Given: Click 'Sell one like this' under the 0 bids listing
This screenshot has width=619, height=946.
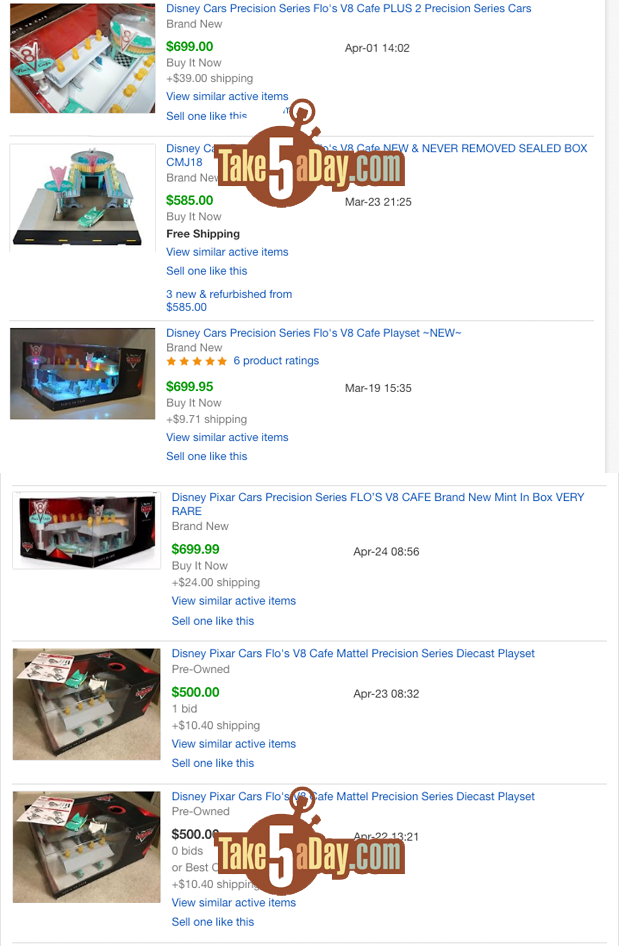Looking at the screenshot, I should coord(213,922).
